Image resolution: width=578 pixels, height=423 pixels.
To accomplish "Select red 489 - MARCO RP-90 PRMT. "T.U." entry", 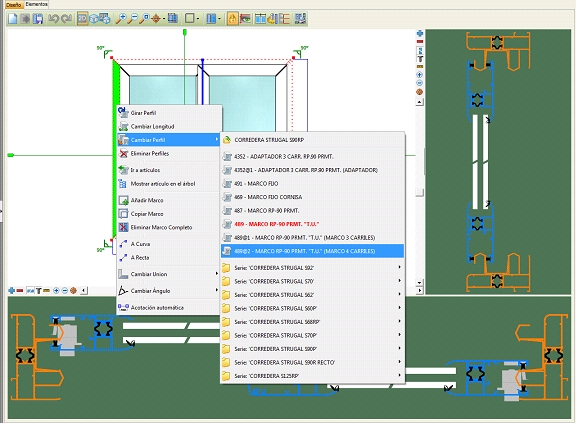I will pyautogui.click(x=313, y=224).
